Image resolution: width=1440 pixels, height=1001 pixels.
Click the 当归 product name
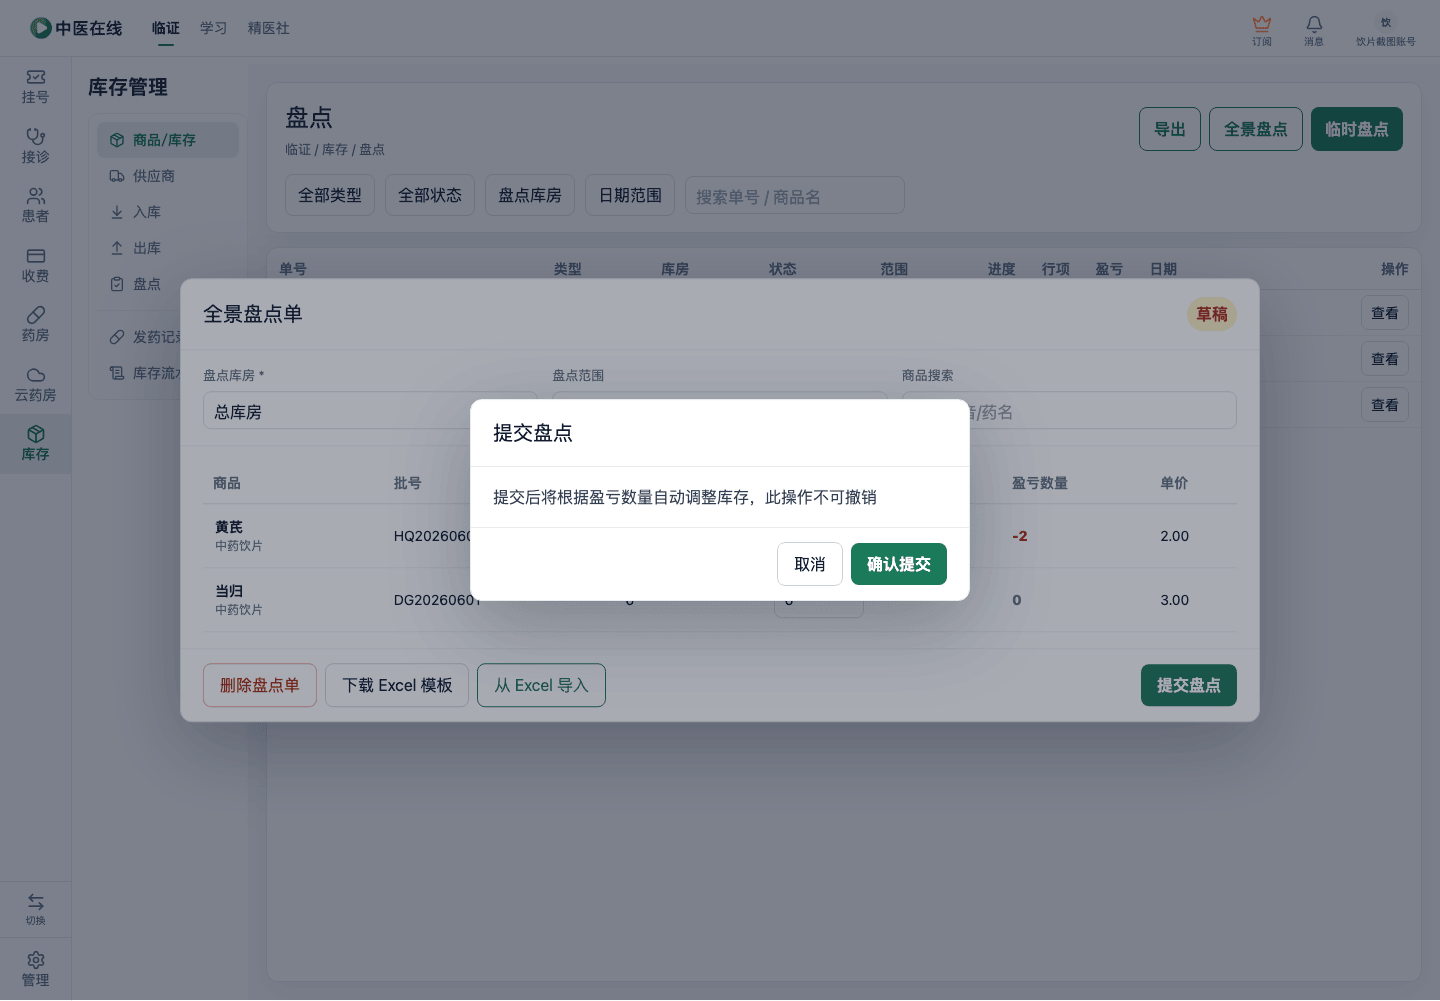pos(229,591)
